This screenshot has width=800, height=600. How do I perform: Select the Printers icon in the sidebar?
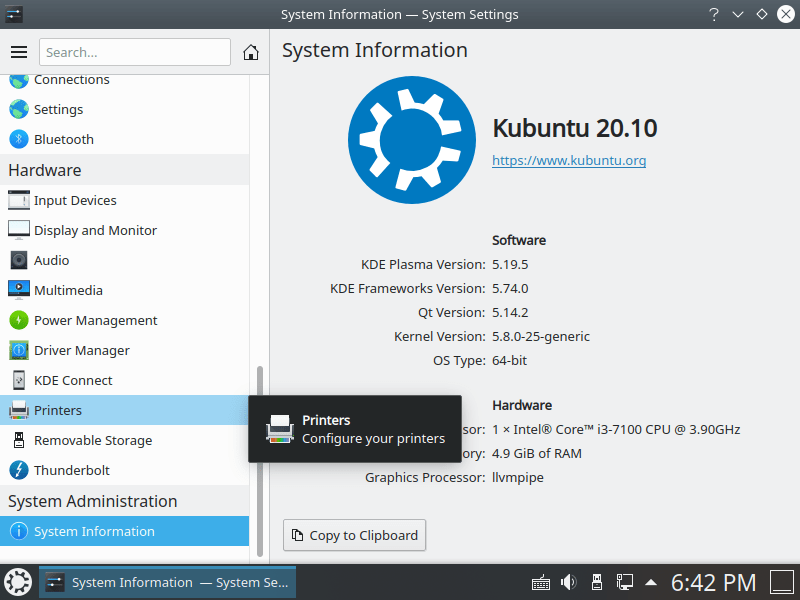19,410
